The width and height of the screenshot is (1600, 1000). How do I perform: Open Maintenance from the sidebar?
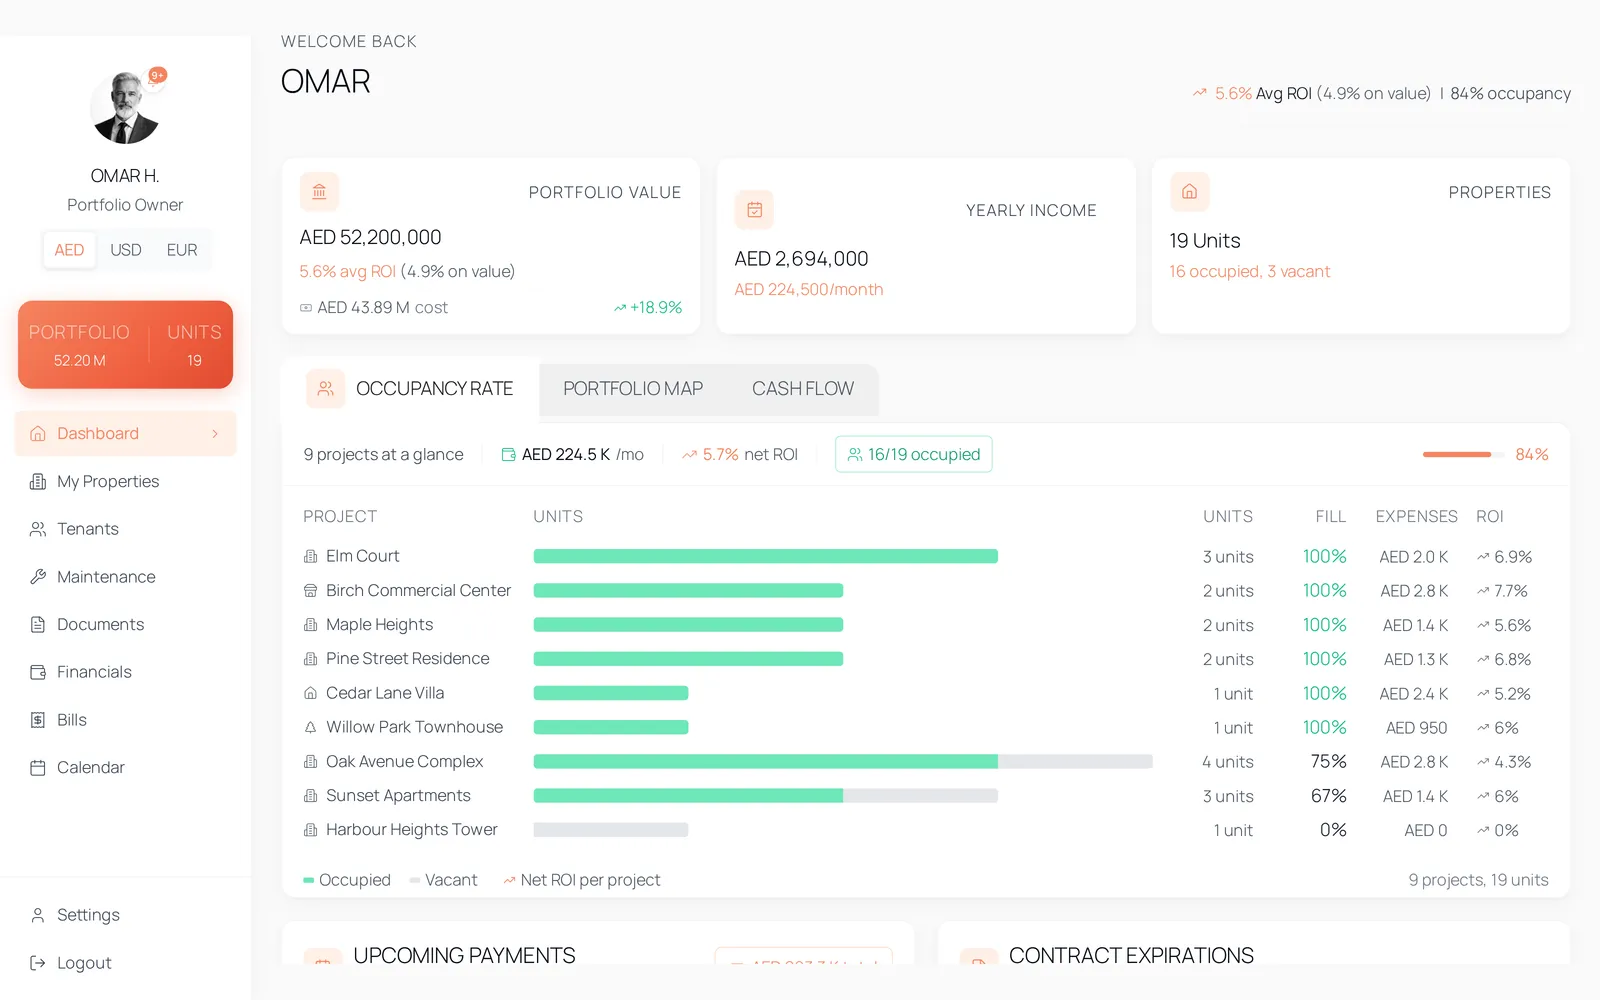(x=126, y=577)
